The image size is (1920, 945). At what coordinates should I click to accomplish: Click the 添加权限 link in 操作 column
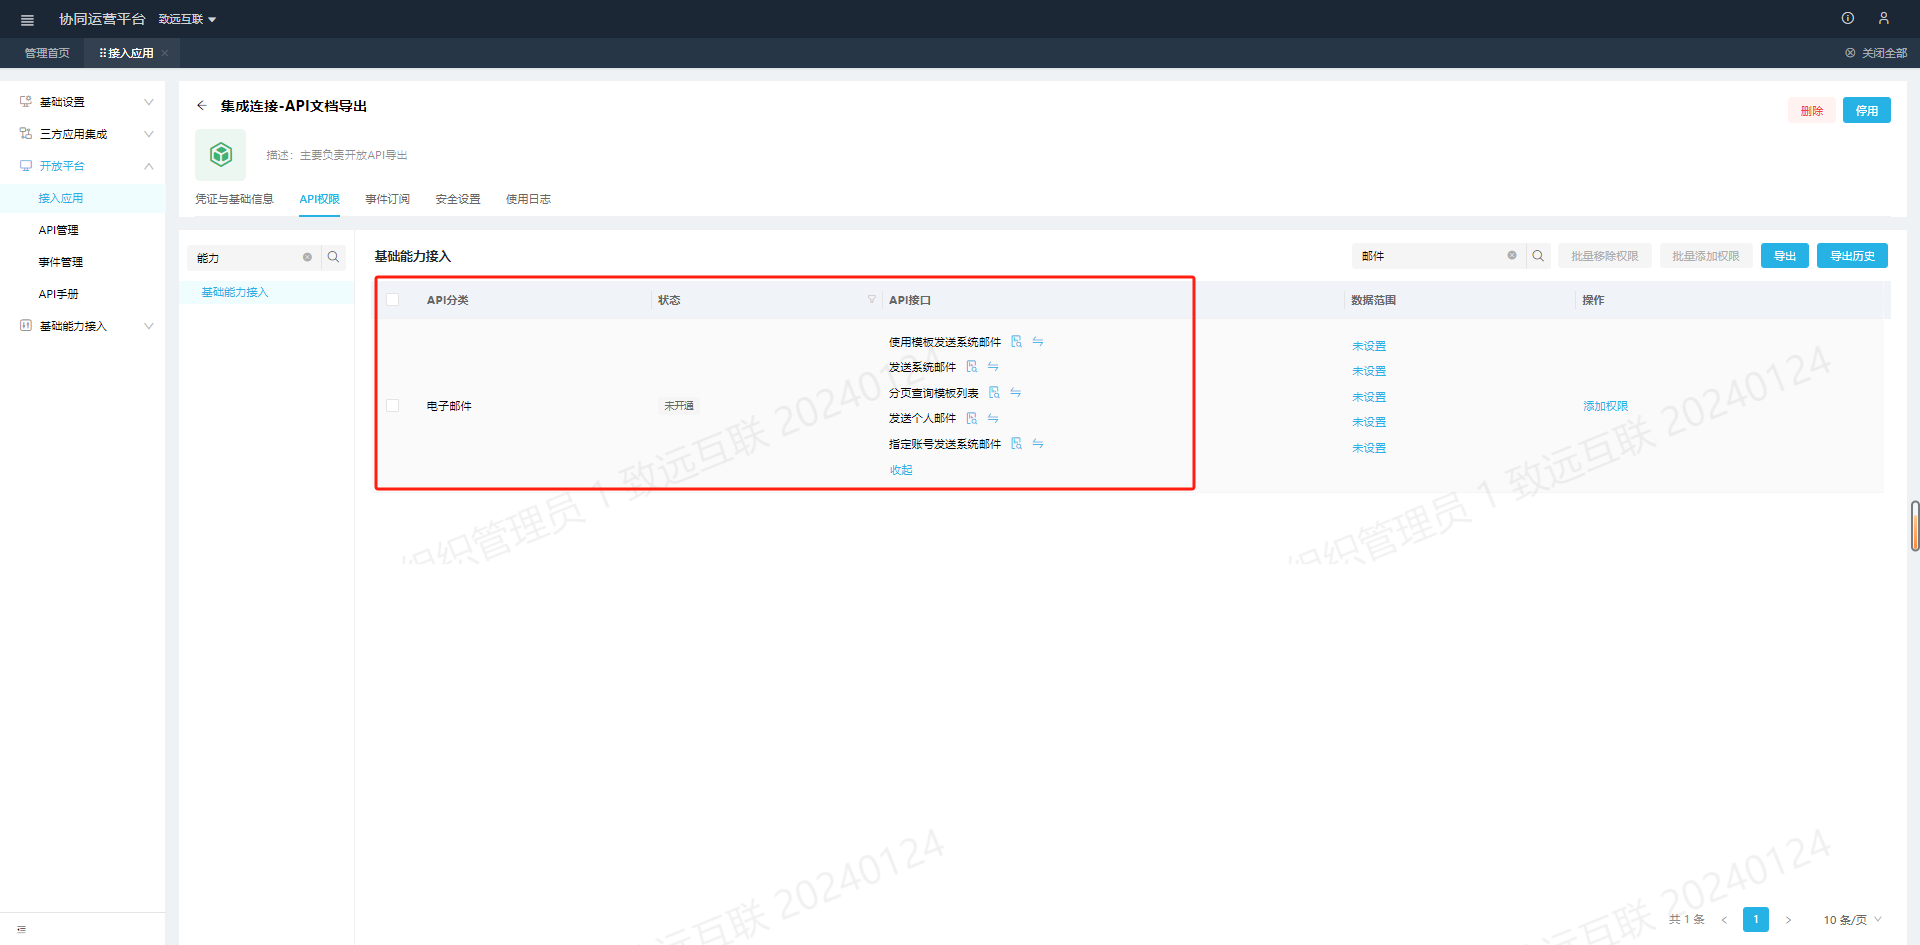click(x=1606, y=406)
